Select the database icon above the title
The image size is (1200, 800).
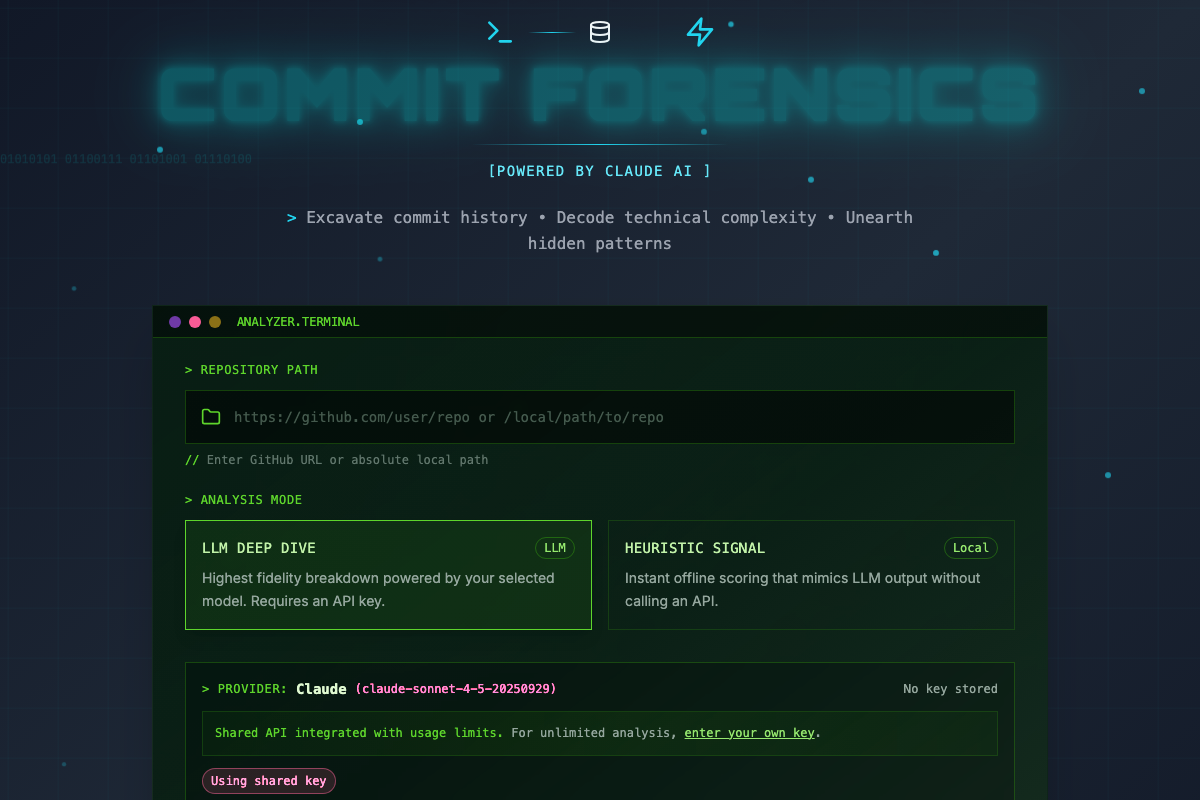pos(598,31)
